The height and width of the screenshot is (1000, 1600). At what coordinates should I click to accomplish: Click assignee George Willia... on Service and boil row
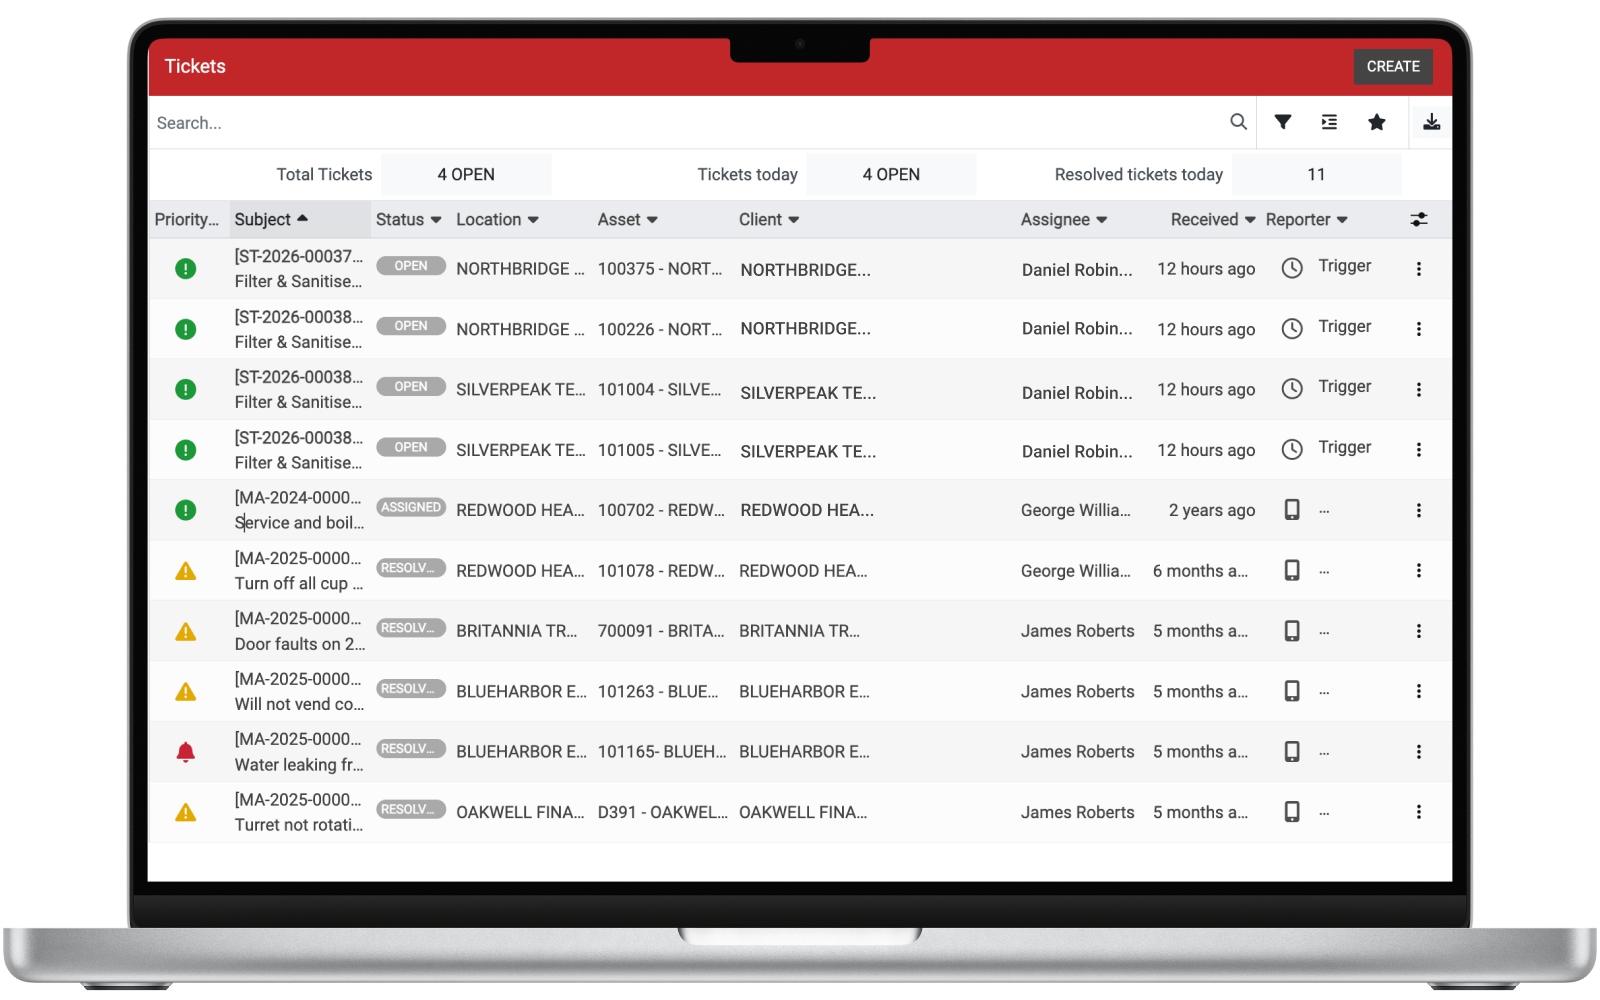pos(1076,510)
